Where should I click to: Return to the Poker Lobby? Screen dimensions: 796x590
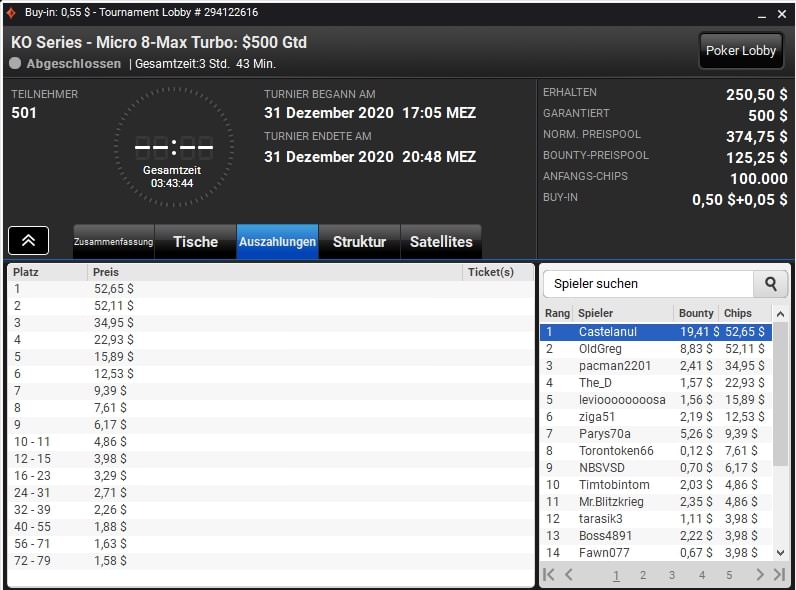pyautogui.click(x=740, y=51)
